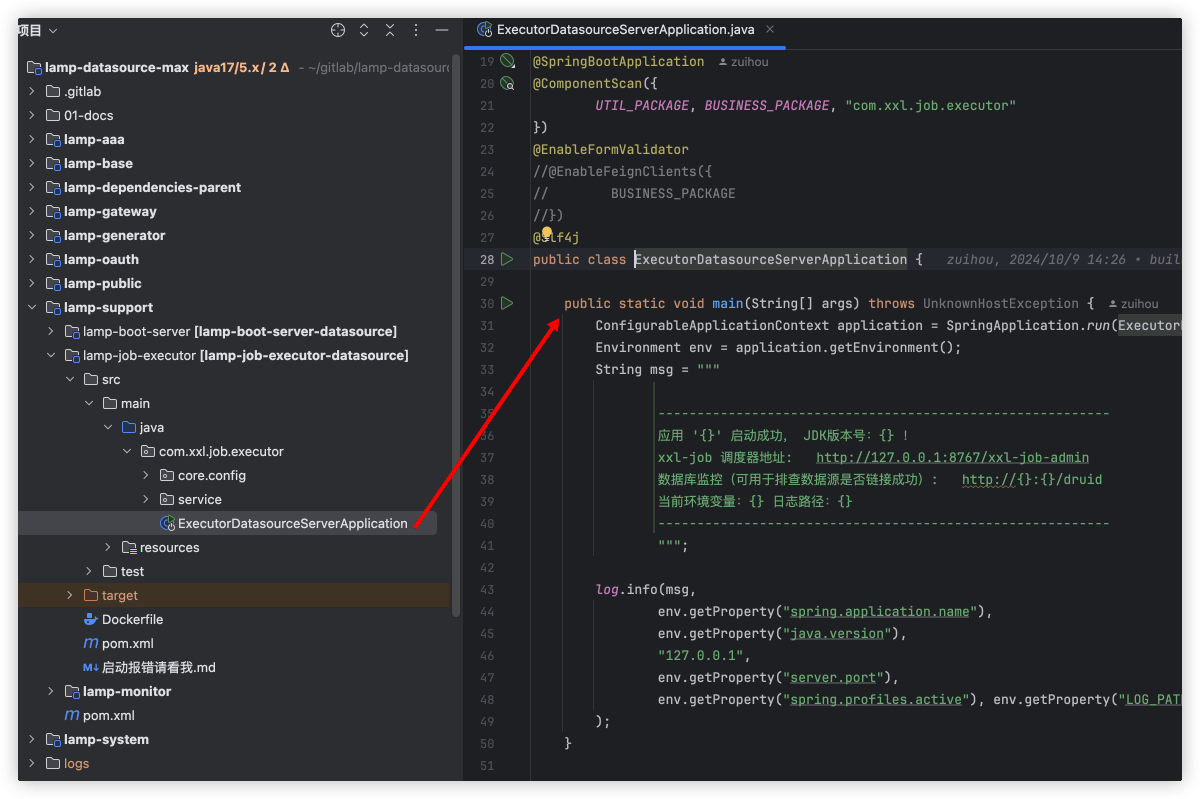Image resolution: width=1200 pixels, height=799 pixels.
Task: Collapse the lamp-support module folder
Action: tap(32, 307)
